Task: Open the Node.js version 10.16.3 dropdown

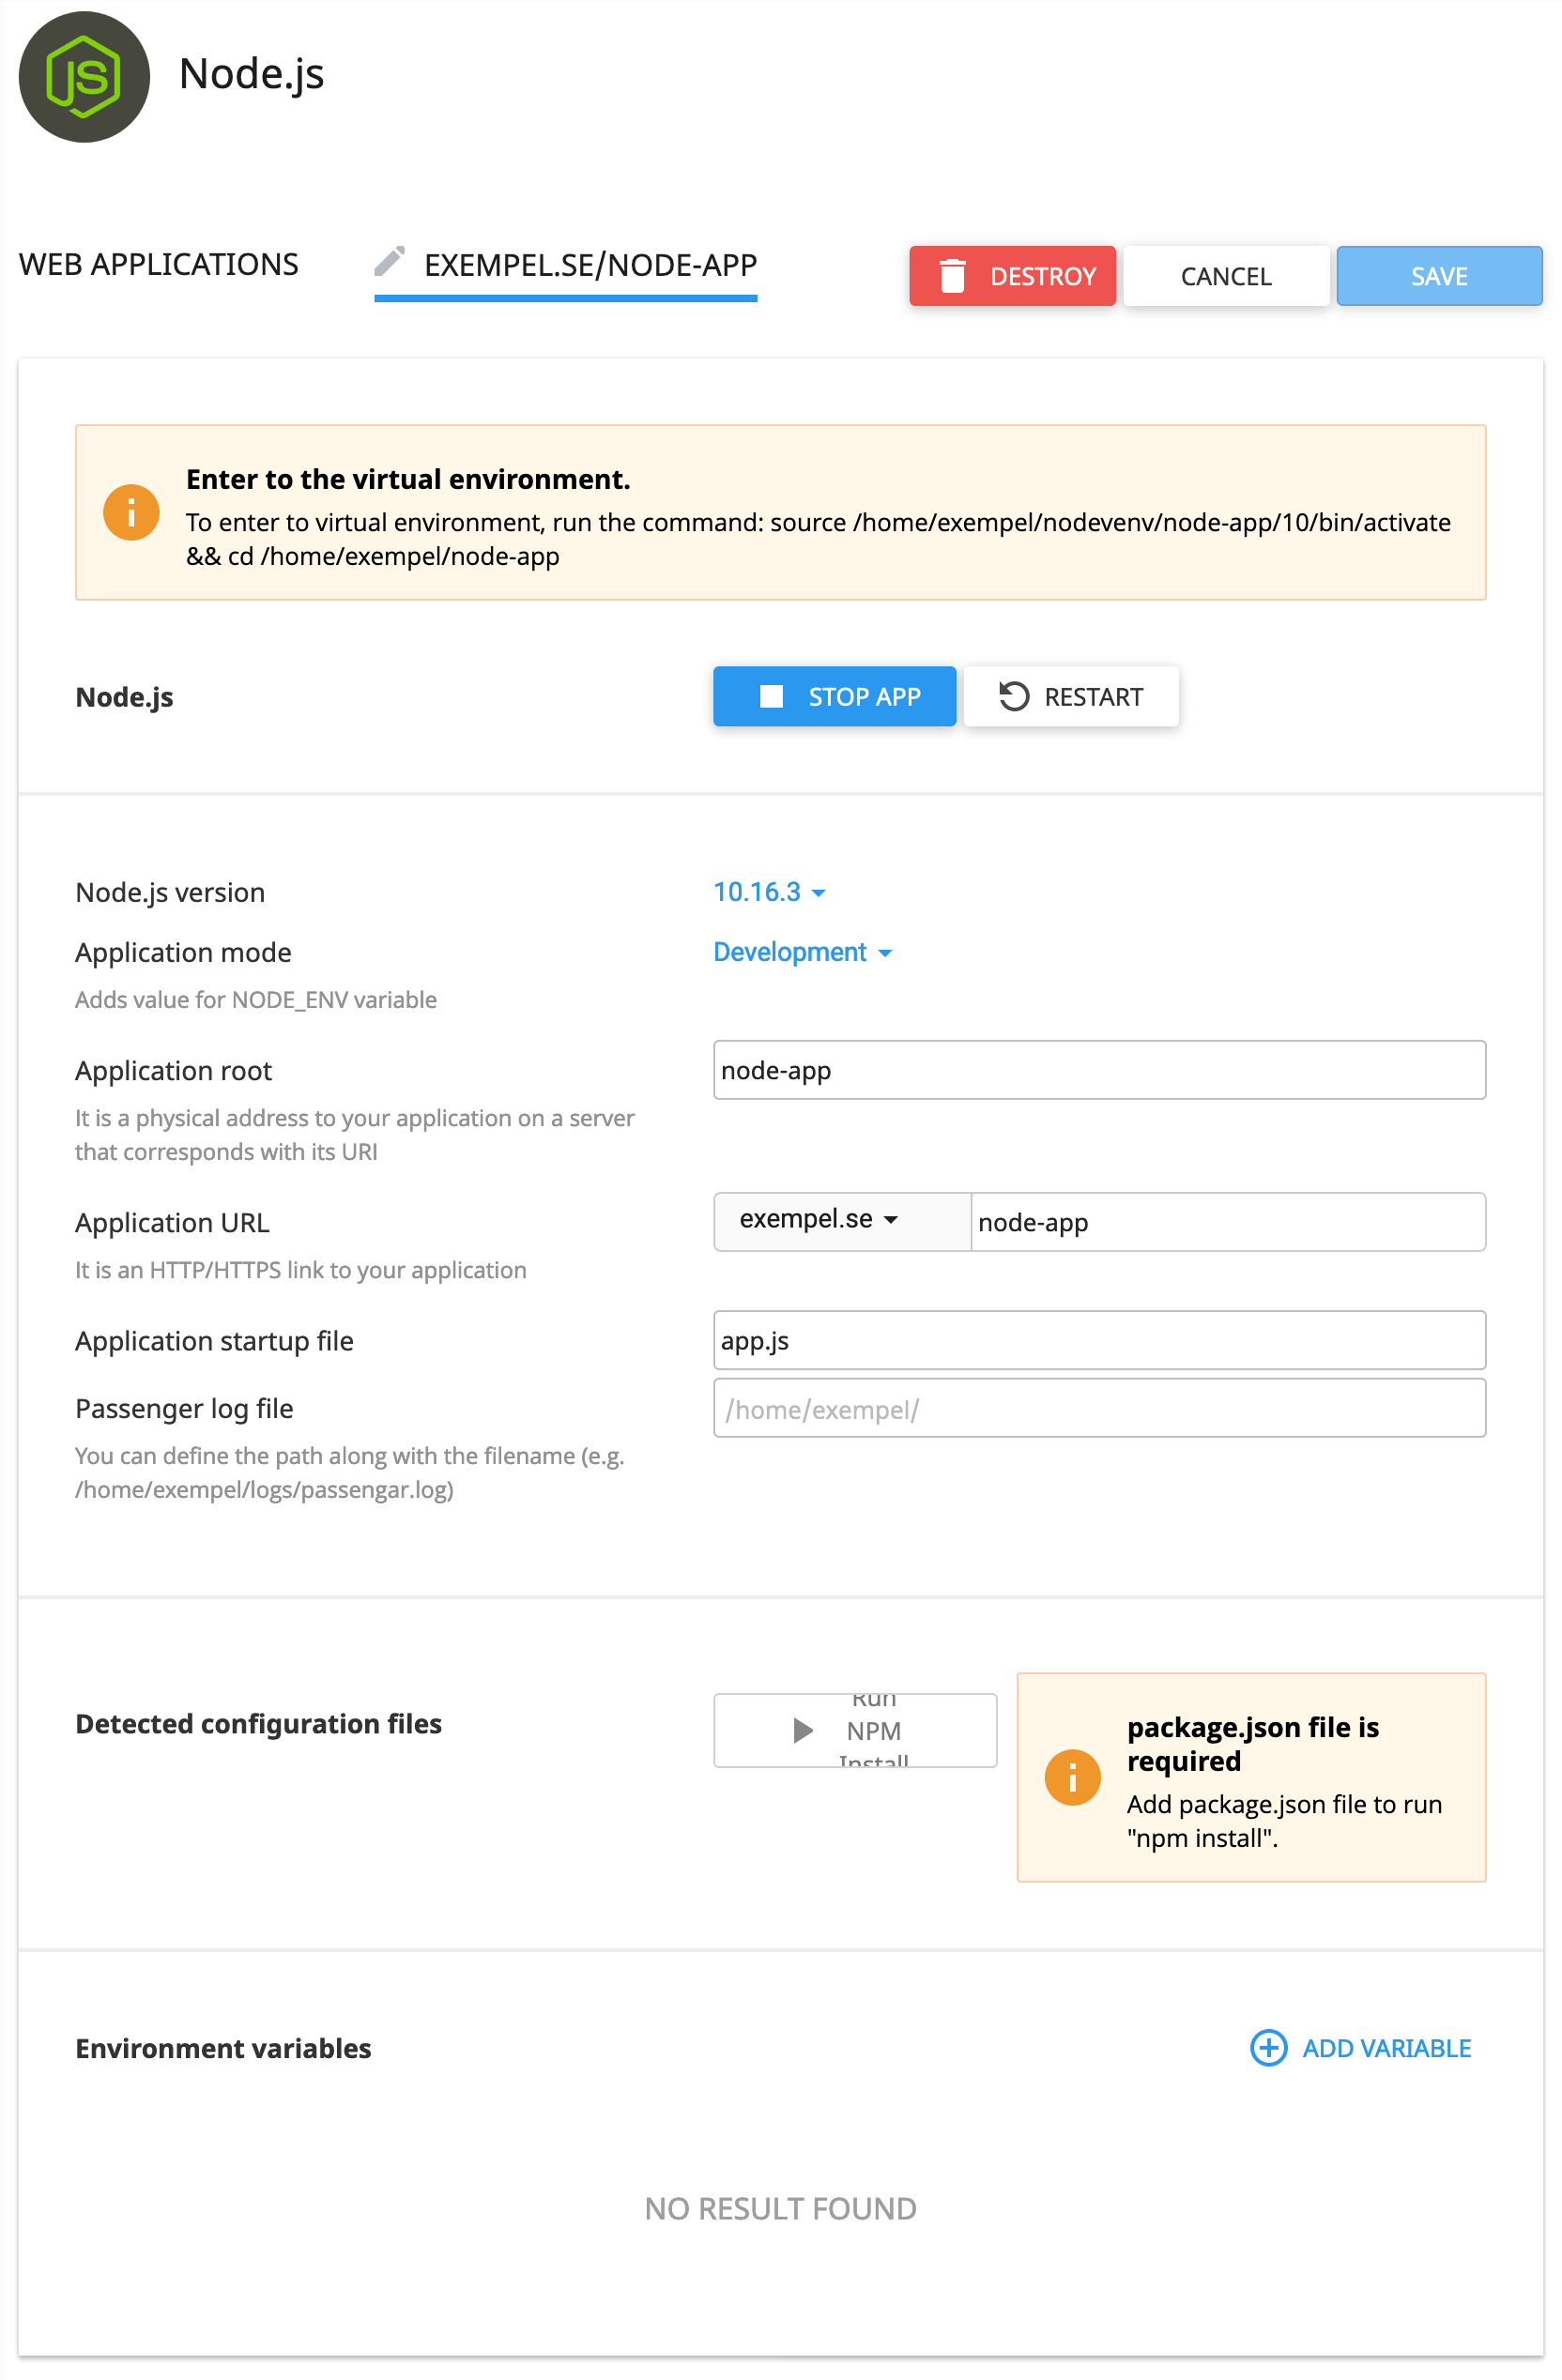Action: coord(769,891)
